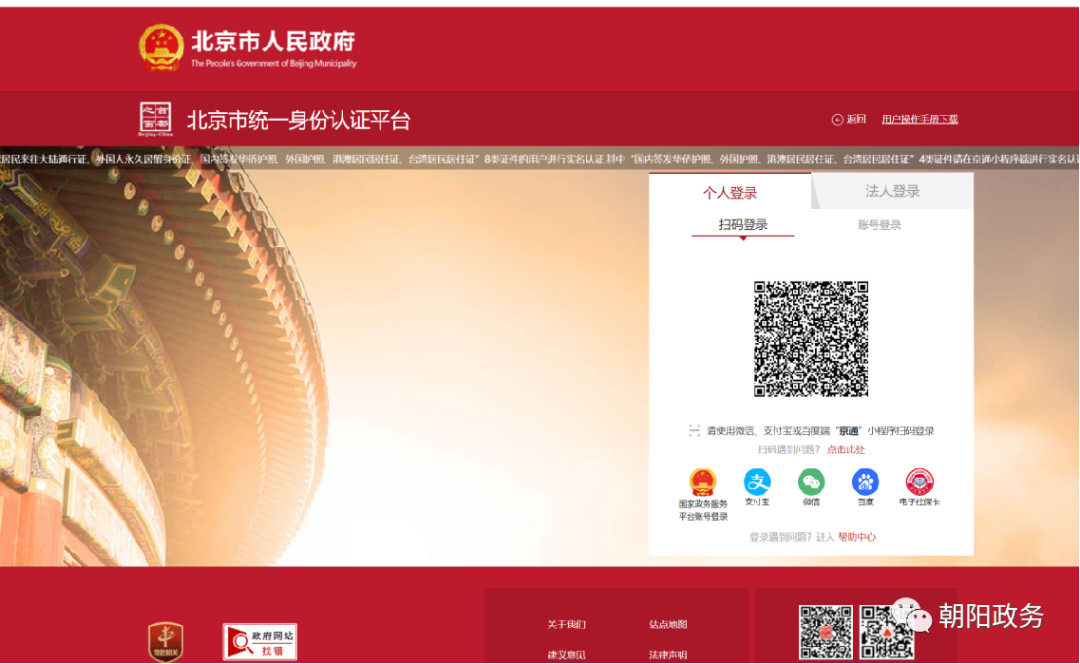The width and height of the screenshot is (1080, 664).
Task: Select the 电子社保卡 login icon
Action: (x=919, y=481)
